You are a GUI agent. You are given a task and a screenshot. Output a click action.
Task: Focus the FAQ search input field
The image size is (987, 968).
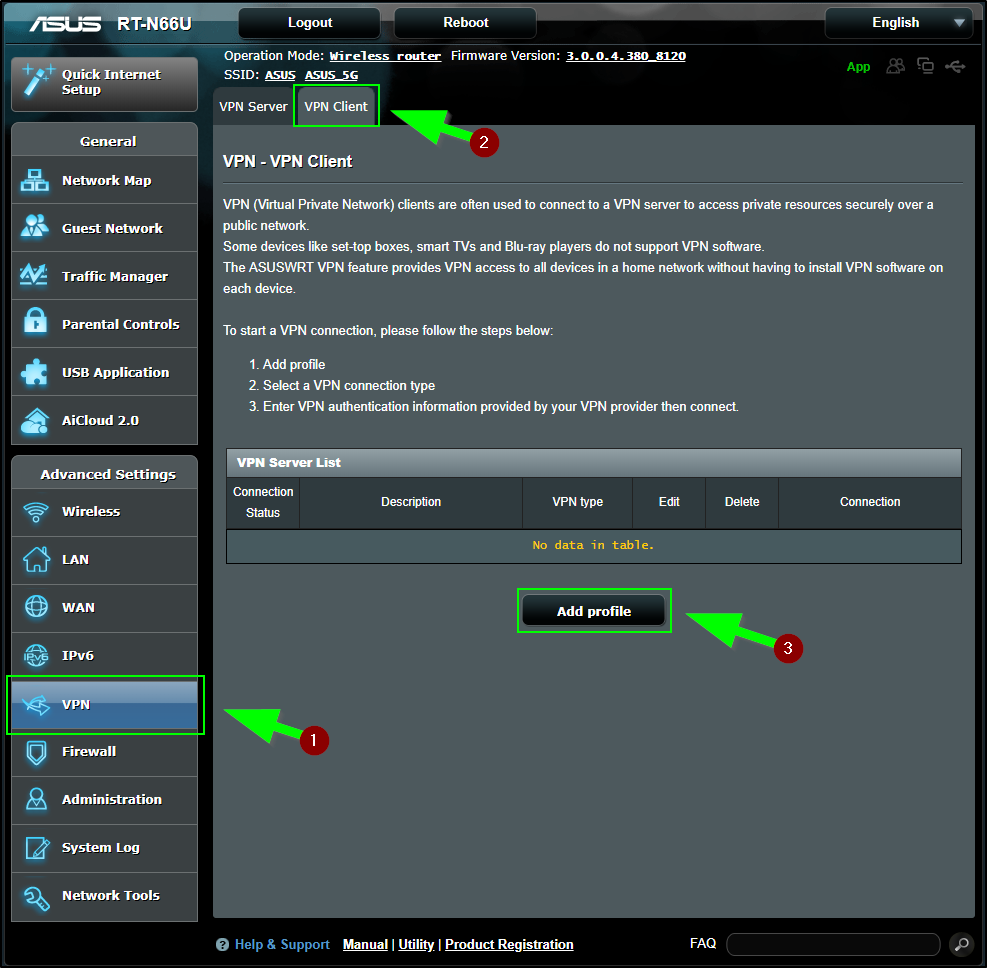pos(833,944)
